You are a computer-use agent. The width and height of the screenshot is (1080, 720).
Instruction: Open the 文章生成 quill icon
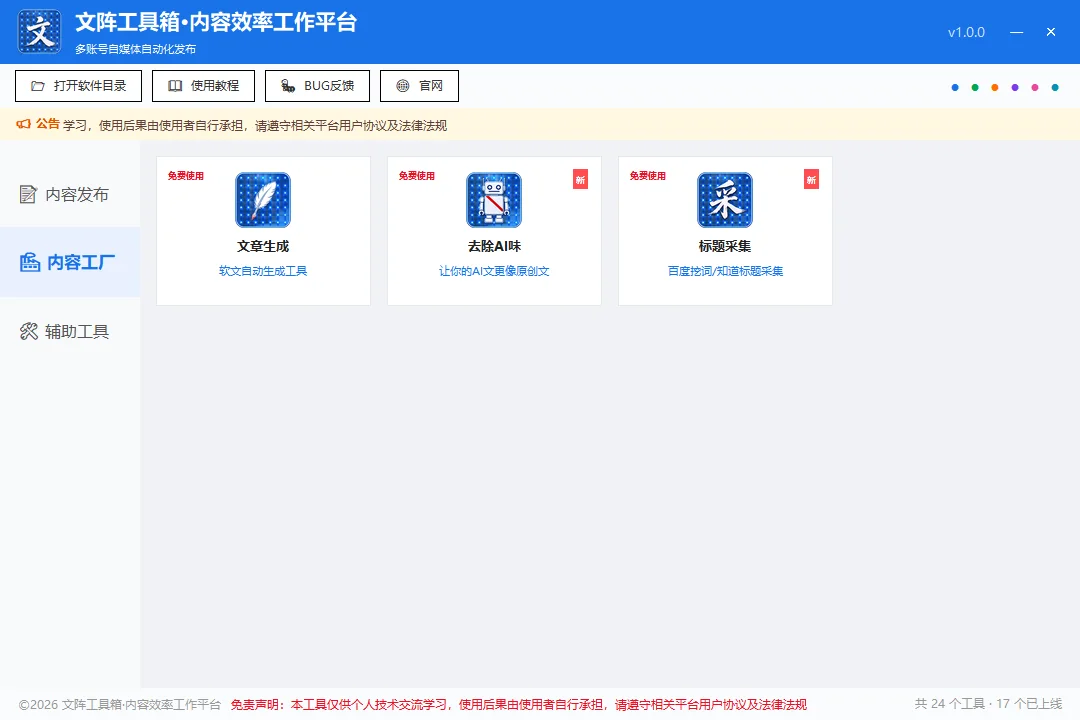263,200
